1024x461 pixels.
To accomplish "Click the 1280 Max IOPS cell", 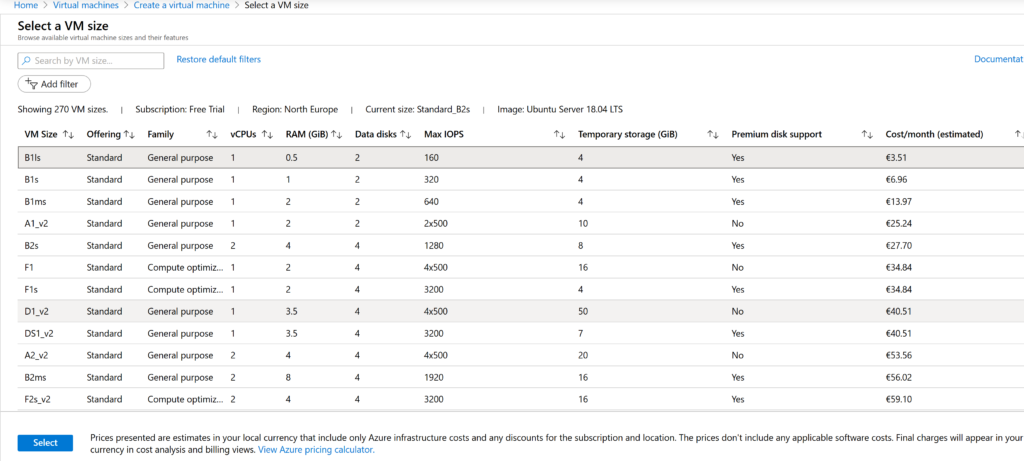I will 434,246.
